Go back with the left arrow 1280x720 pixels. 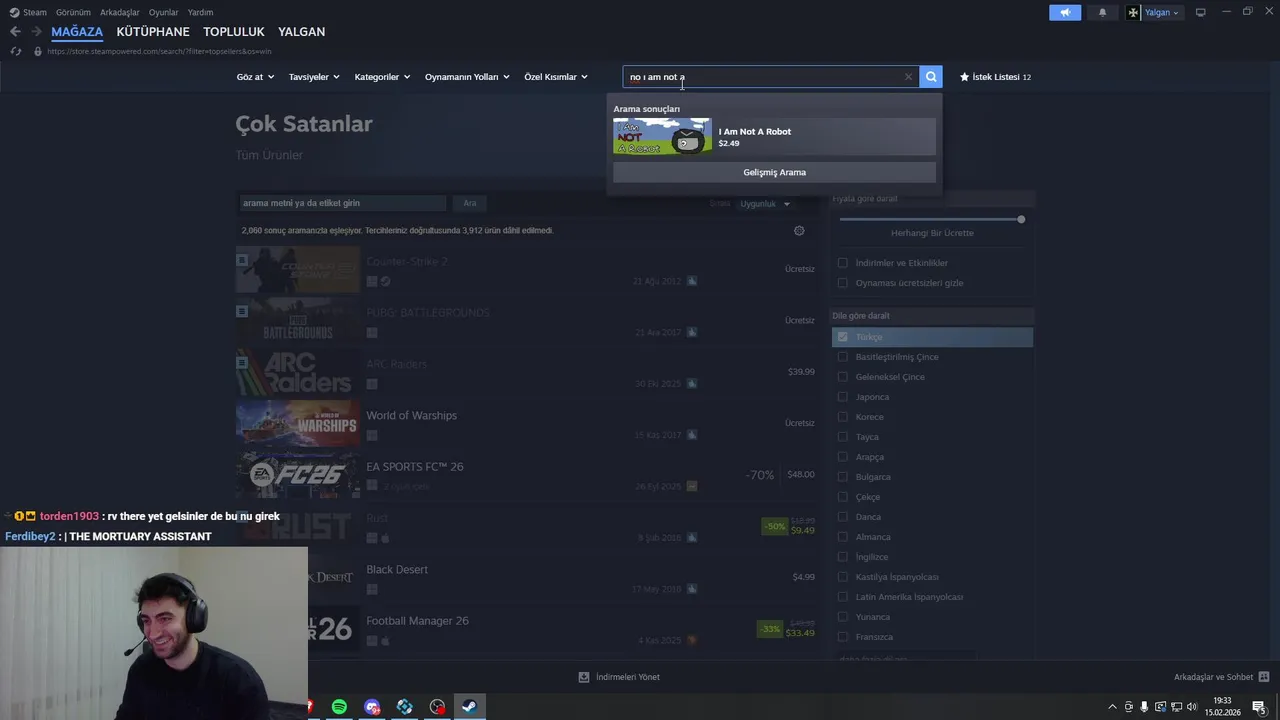15,32
